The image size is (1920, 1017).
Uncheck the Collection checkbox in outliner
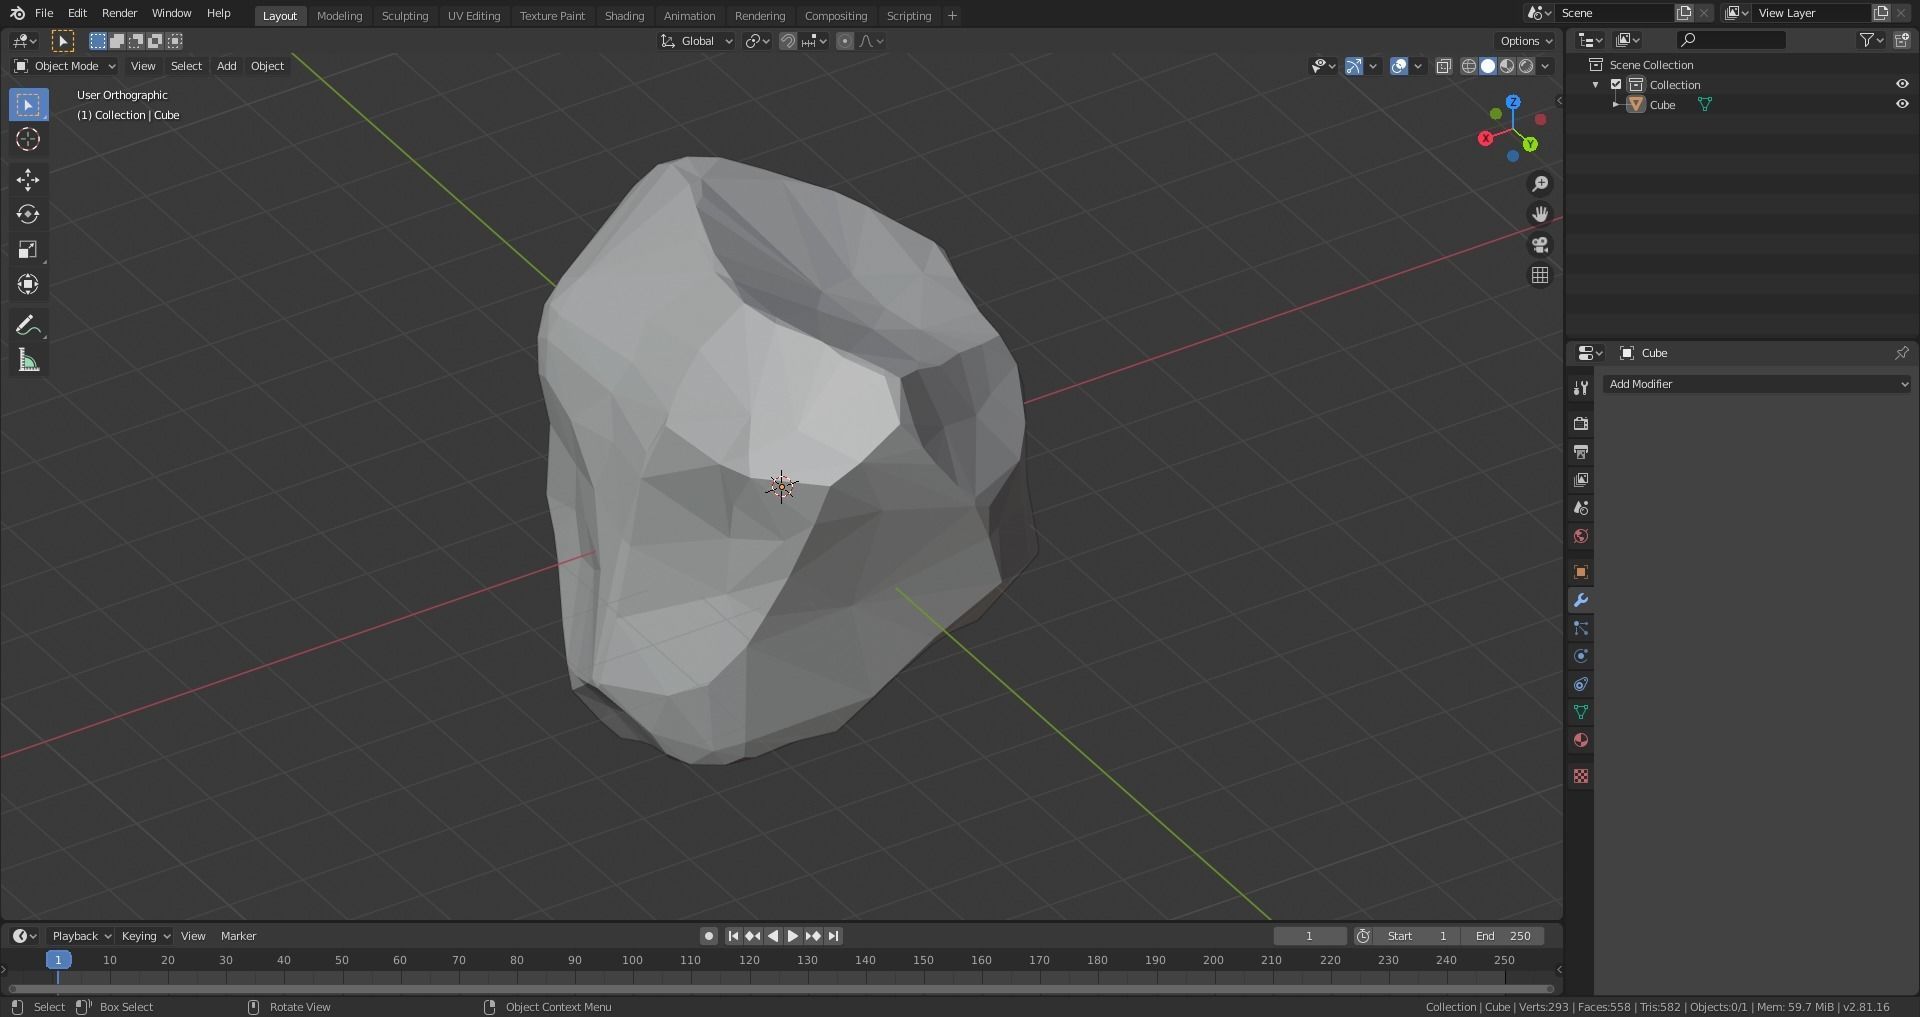click(x=1616, y=85)
